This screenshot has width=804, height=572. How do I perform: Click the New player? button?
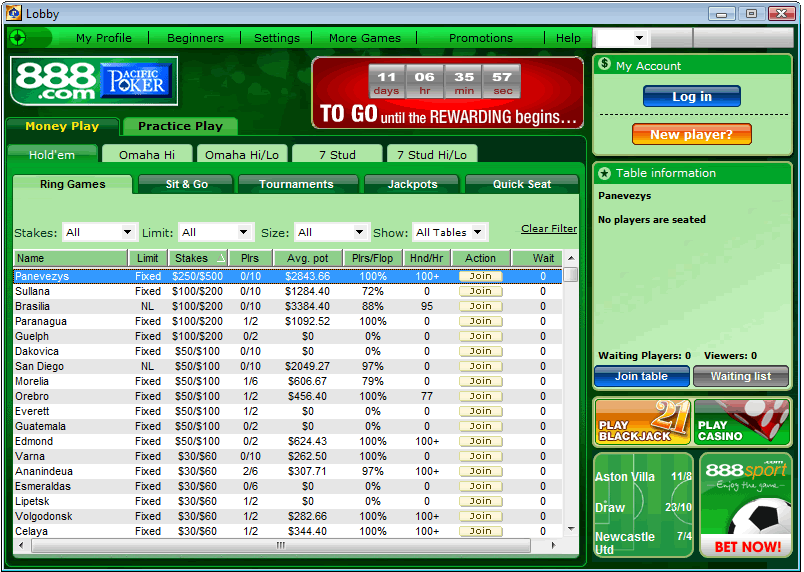coord(692,134)
